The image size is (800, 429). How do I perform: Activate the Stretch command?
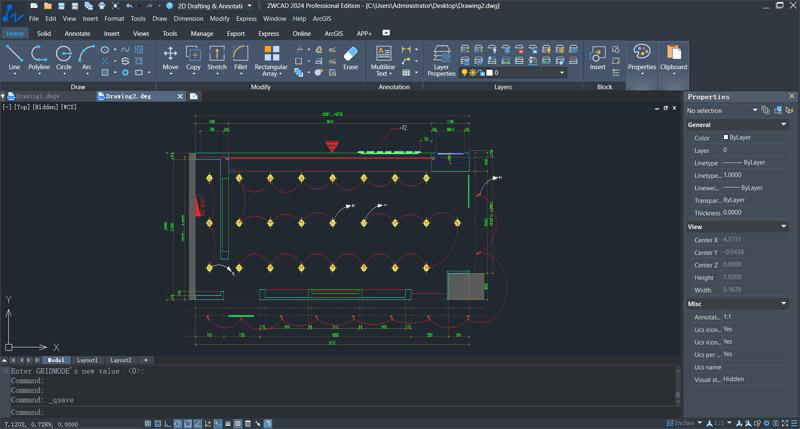pyautogui.click(x=217, y=58)
